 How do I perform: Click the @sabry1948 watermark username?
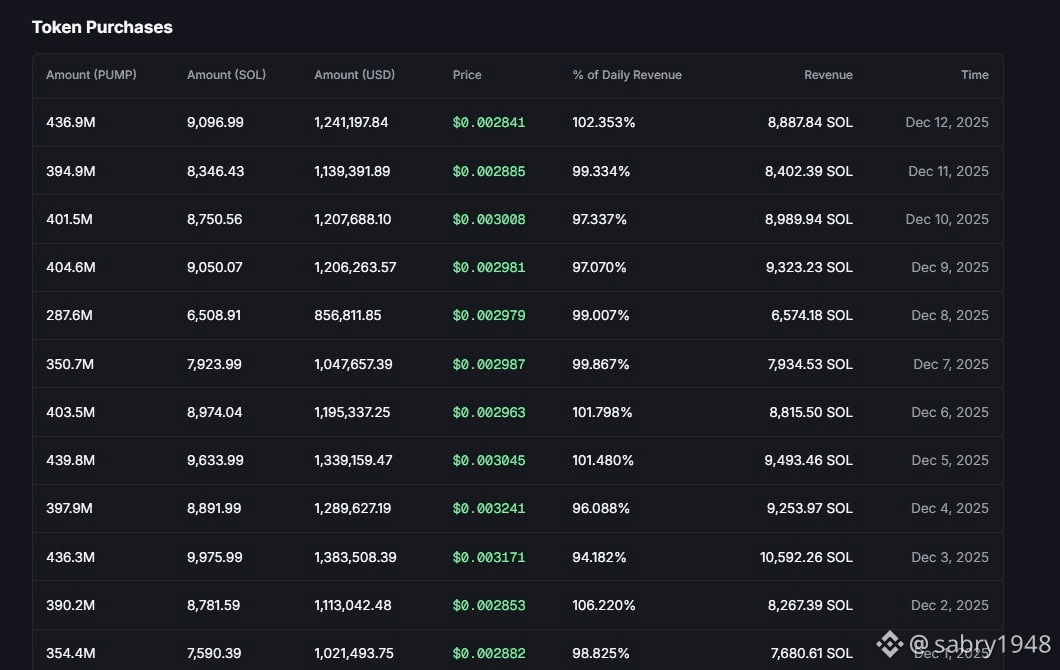coord(980,643)
